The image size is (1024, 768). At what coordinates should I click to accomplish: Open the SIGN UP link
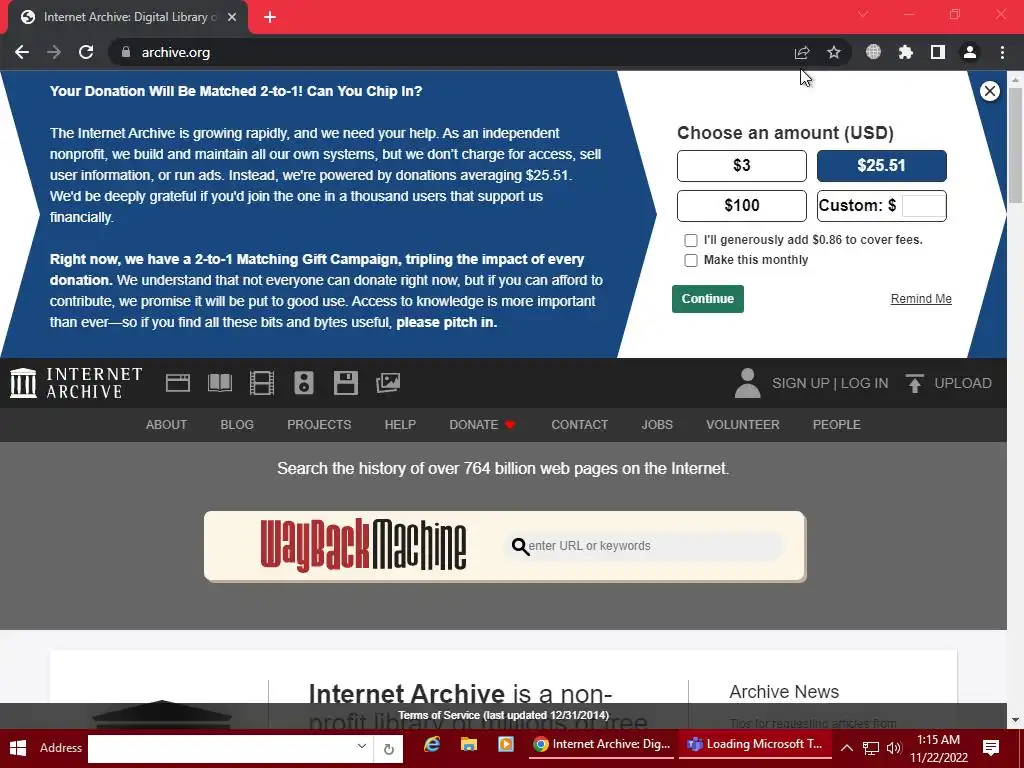[x=801, y=383]
